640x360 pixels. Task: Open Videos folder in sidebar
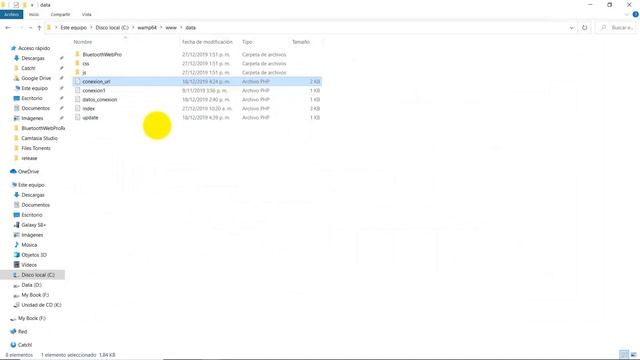coord(29,265)
